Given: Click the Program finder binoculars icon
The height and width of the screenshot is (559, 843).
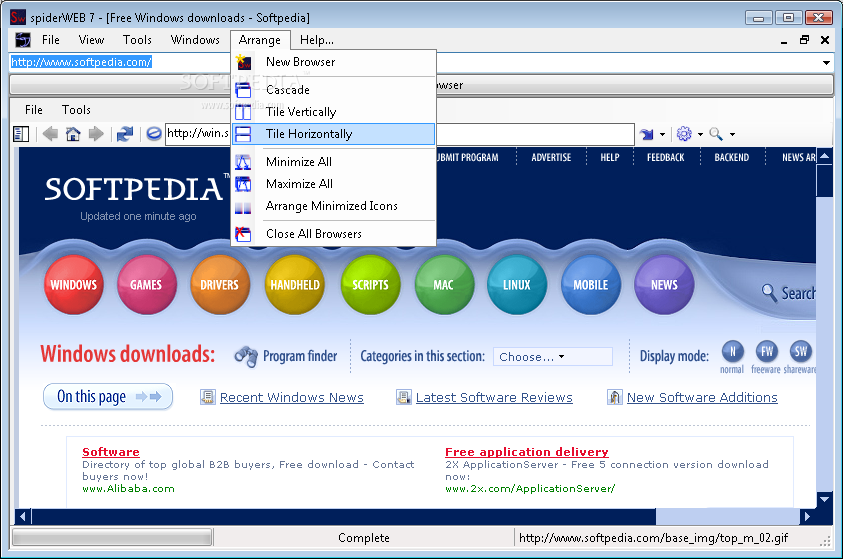Looking at the screenshot, I should pos(246,356).
